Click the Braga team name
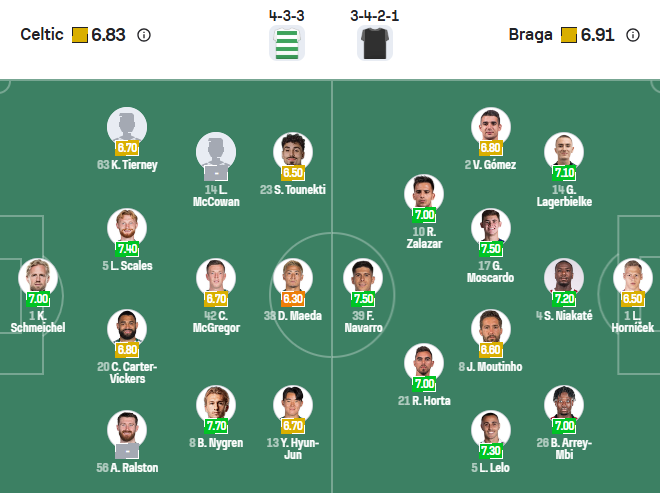 530,35
